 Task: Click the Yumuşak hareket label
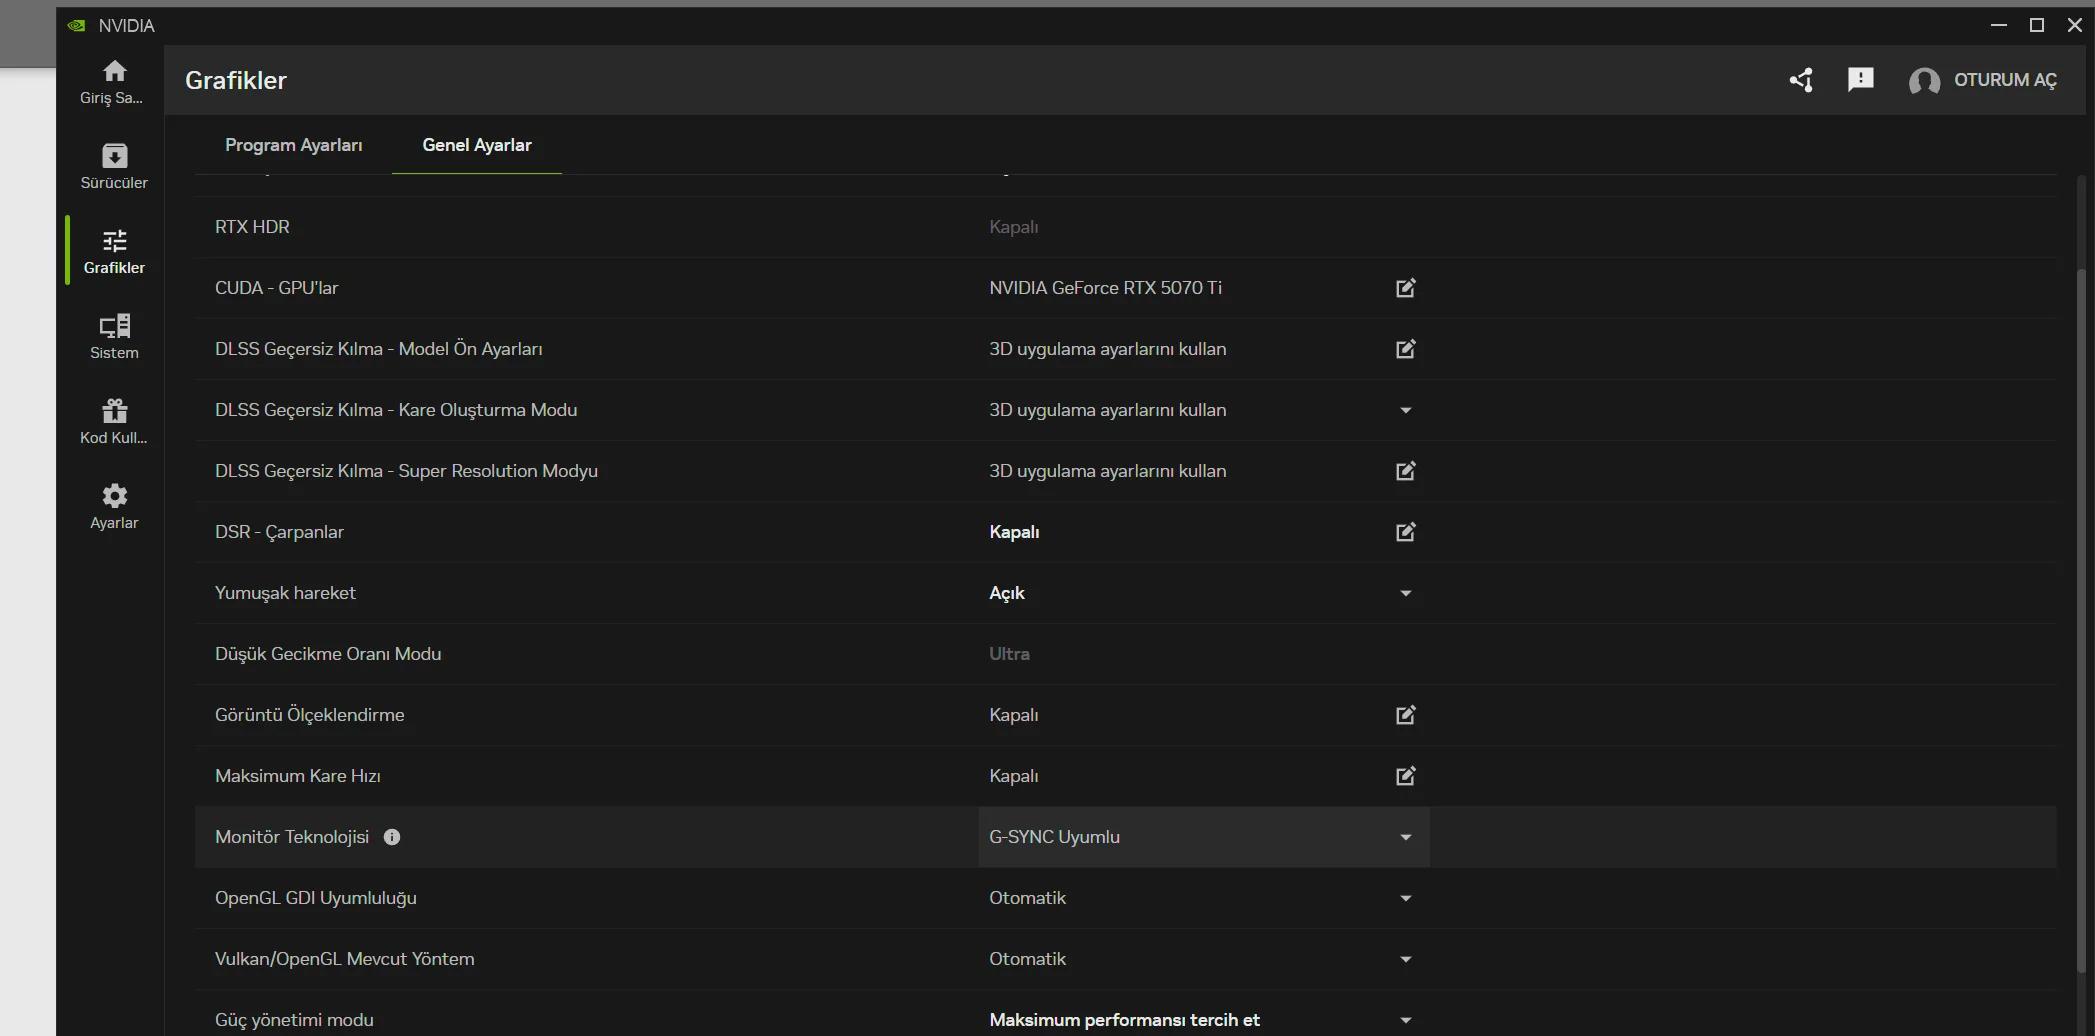[x=285, y=593]
